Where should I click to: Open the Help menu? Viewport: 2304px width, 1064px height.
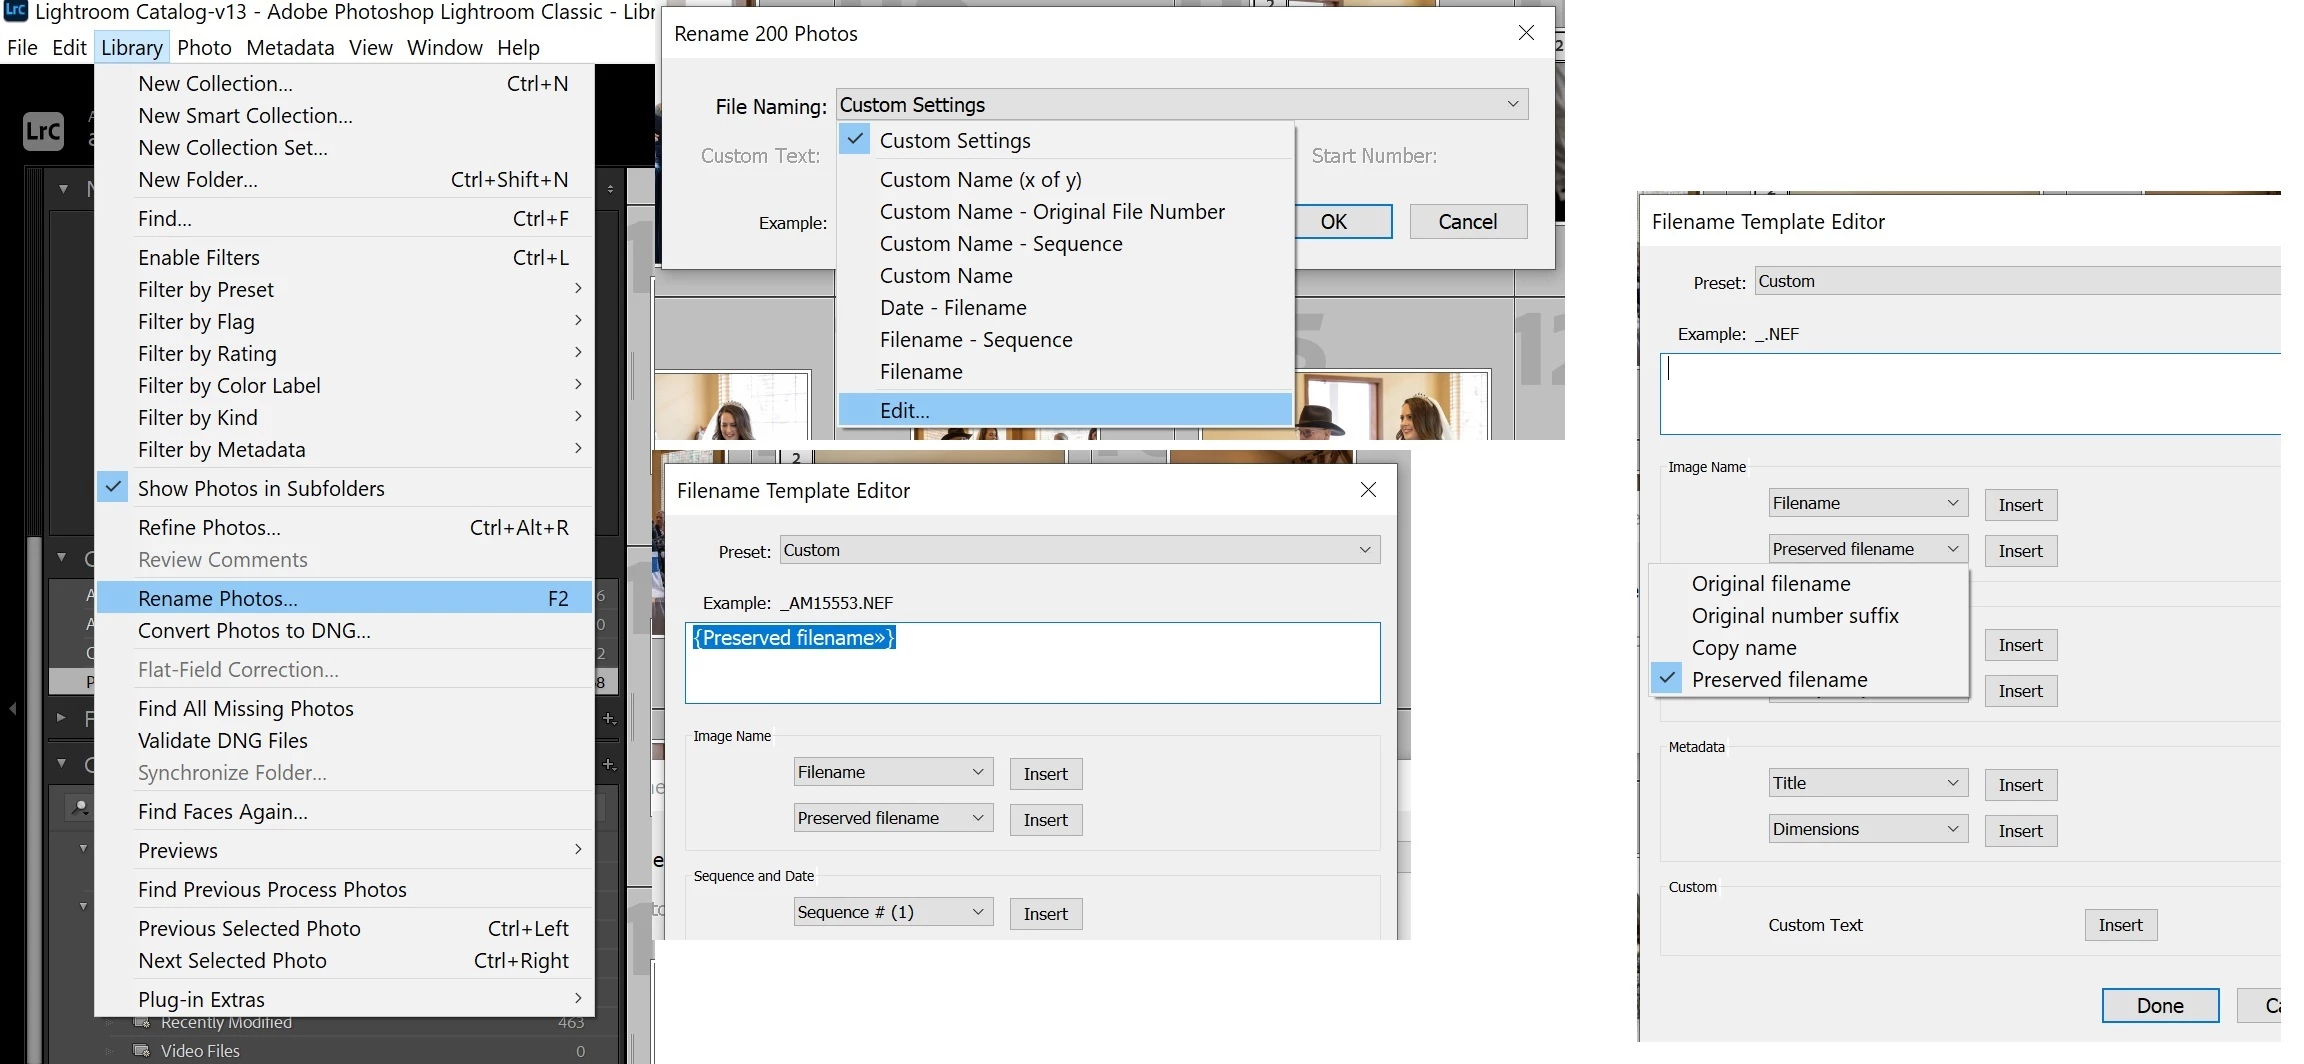pos(518,47)
